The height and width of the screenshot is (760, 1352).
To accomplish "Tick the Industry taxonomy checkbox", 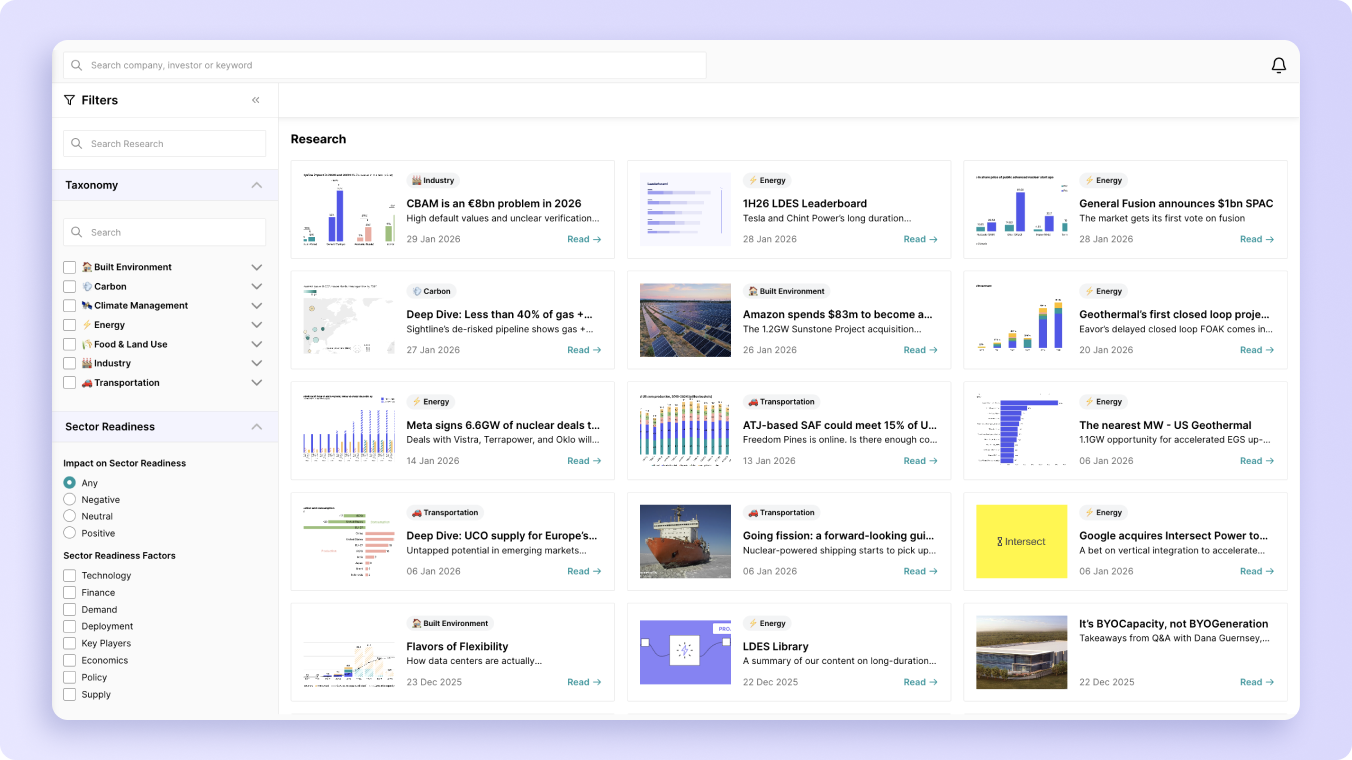I will (x=70, y=364).
